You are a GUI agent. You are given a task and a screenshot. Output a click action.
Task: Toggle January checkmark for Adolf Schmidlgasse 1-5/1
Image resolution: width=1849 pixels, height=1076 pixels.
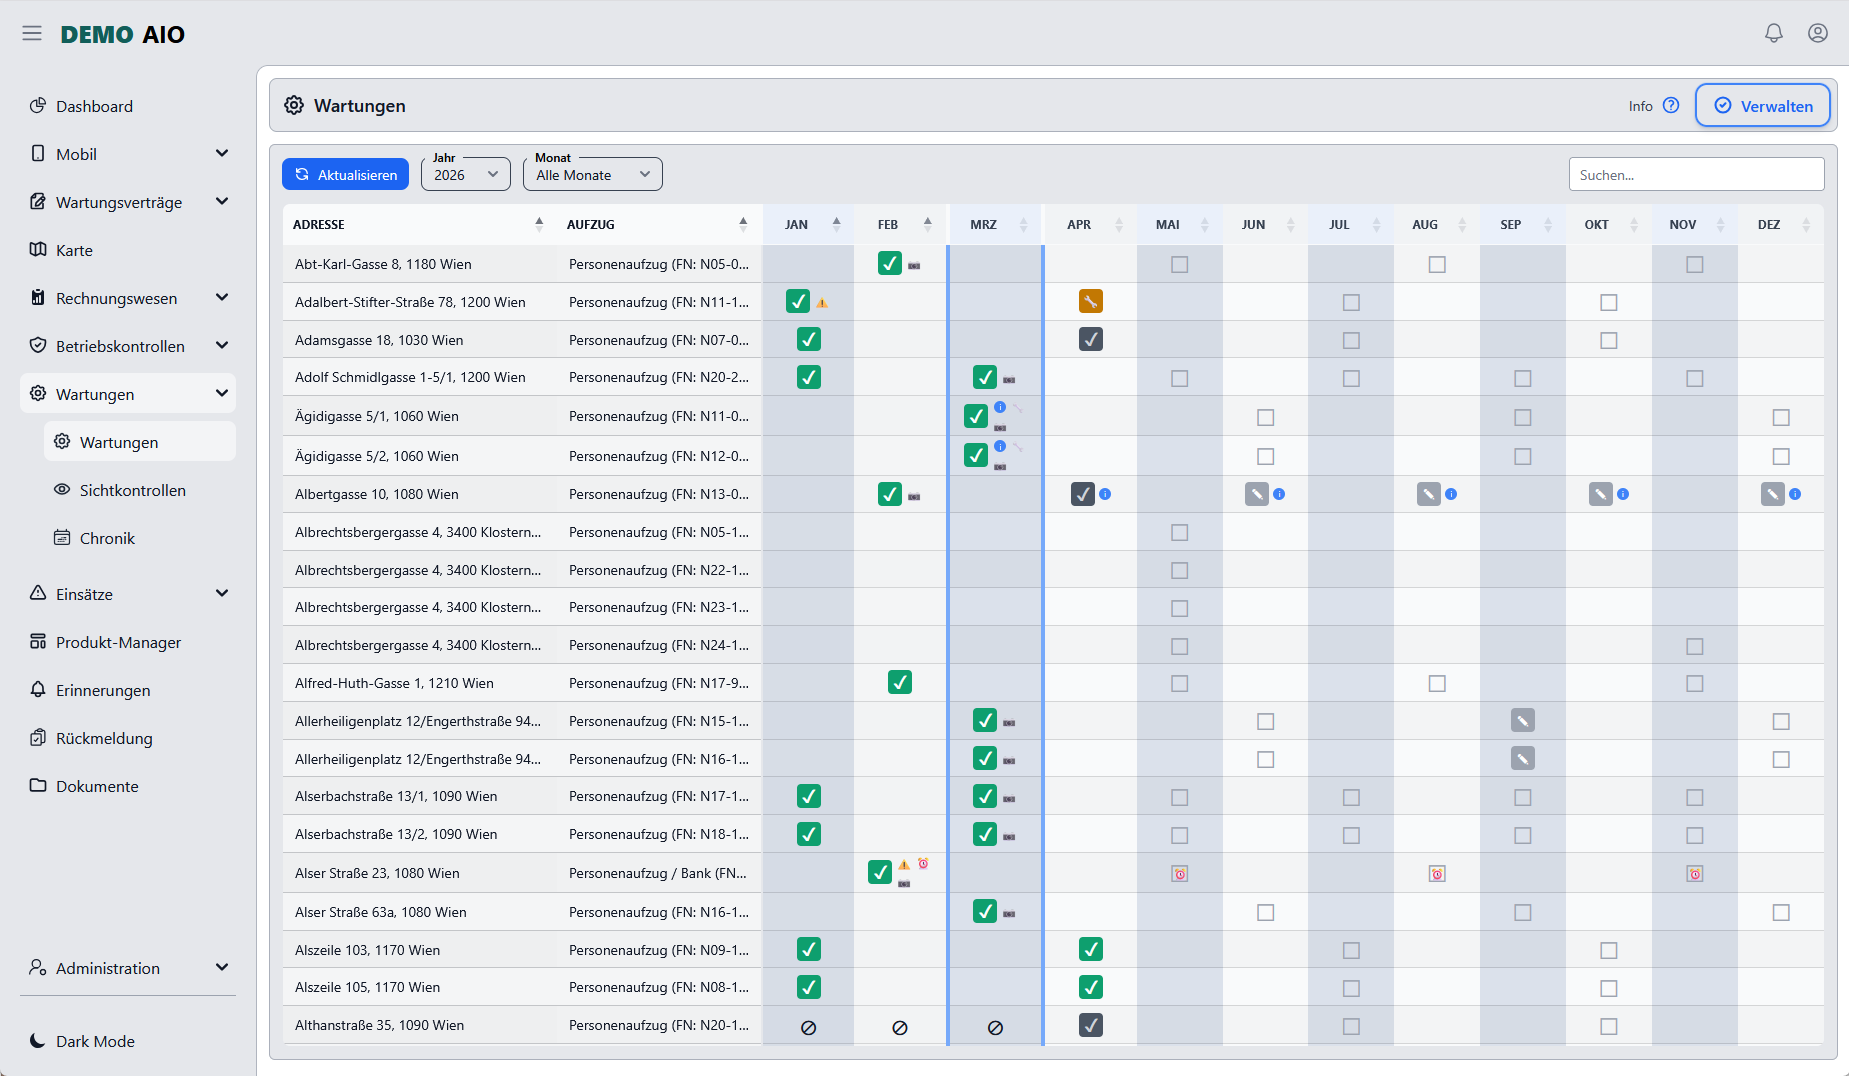tap(809, 377)
